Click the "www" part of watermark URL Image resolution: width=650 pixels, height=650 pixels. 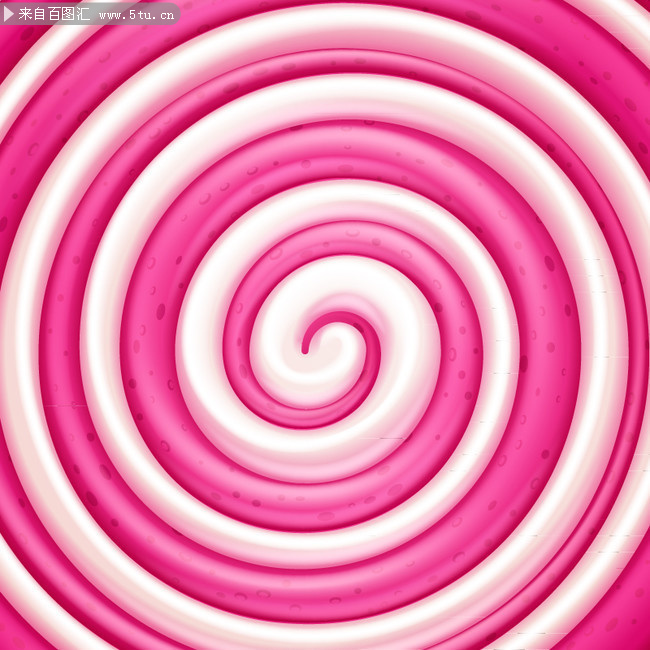(111, 16)
